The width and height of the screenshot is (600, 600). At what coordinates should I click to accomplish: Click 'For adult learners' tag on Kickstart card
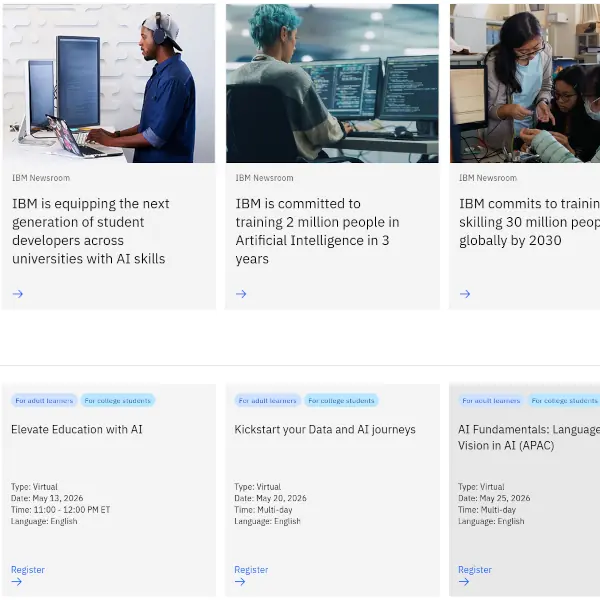click(267, 400)
